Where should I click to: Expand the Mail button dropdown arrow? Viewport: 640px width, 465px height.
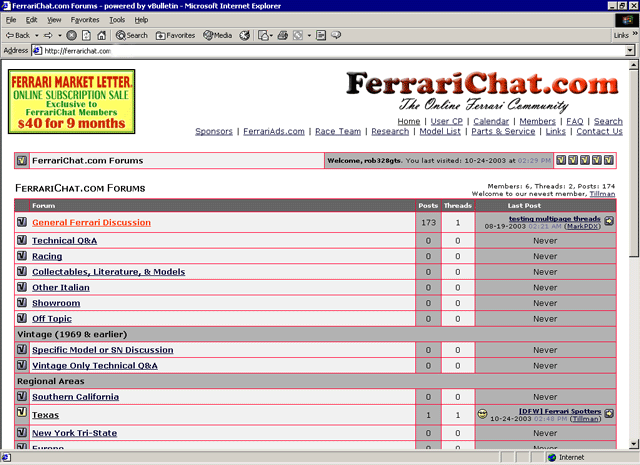click(x=271, y=36)
